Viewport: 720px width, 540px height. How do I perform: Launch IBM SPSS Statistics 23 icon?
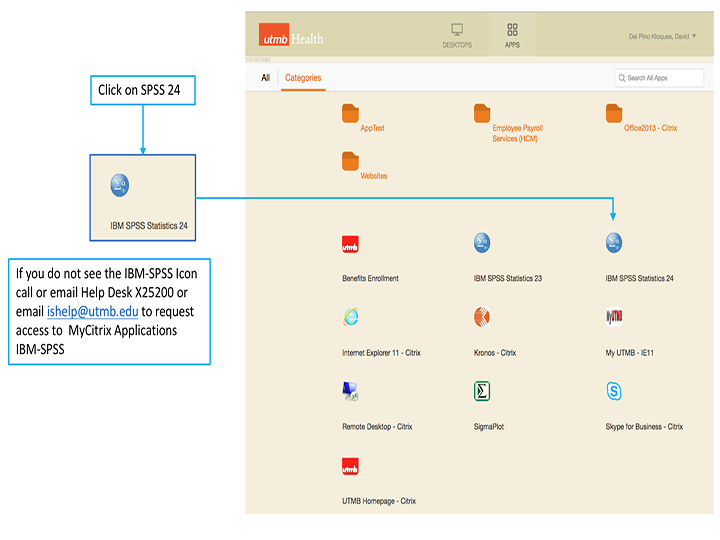click(482, 243)
